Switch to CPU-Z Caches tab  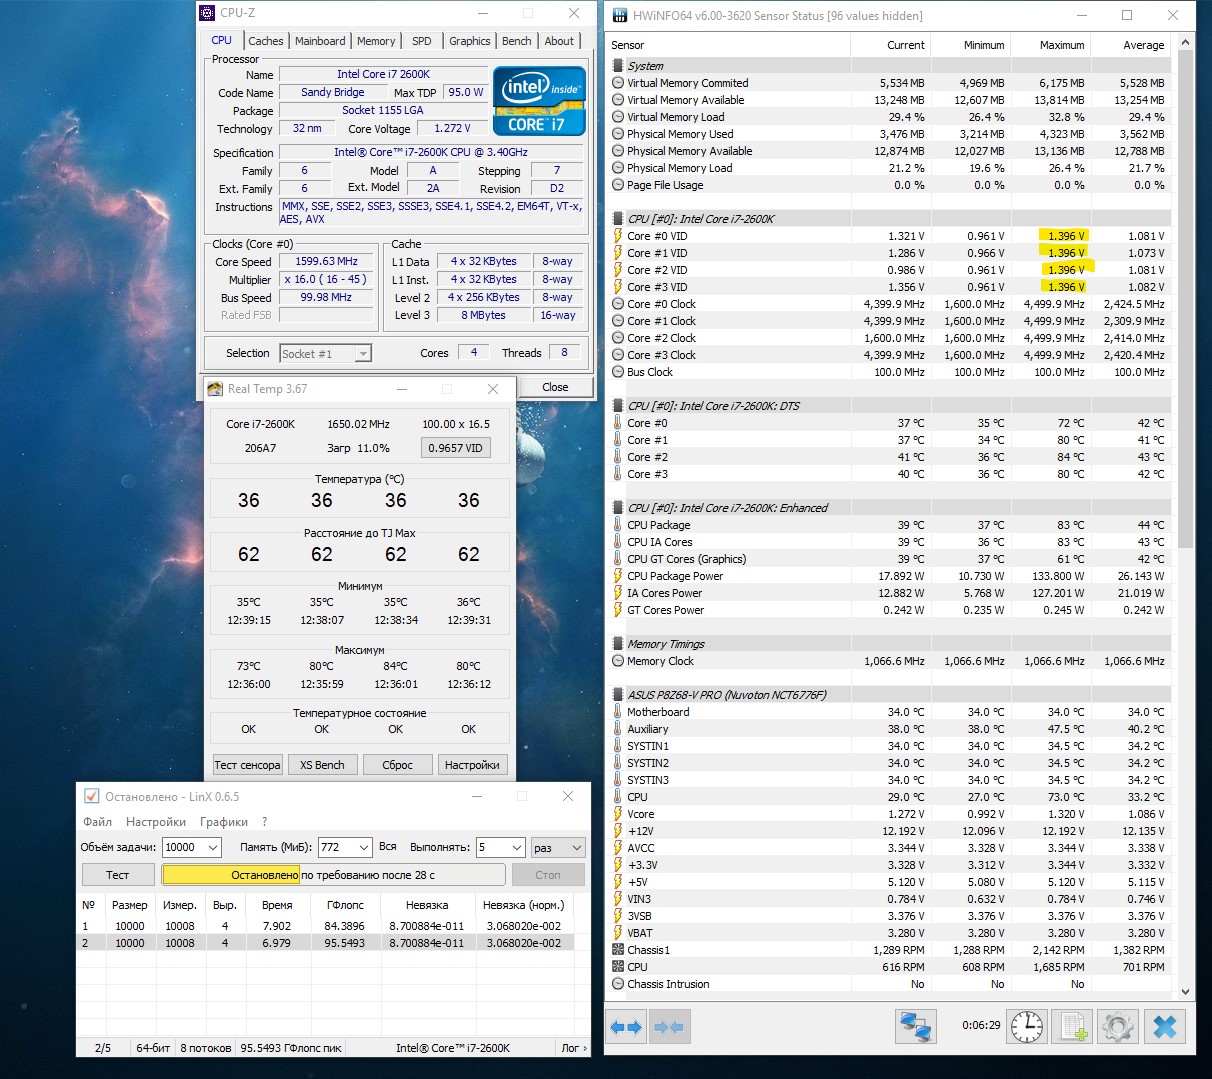coord(266,41)
